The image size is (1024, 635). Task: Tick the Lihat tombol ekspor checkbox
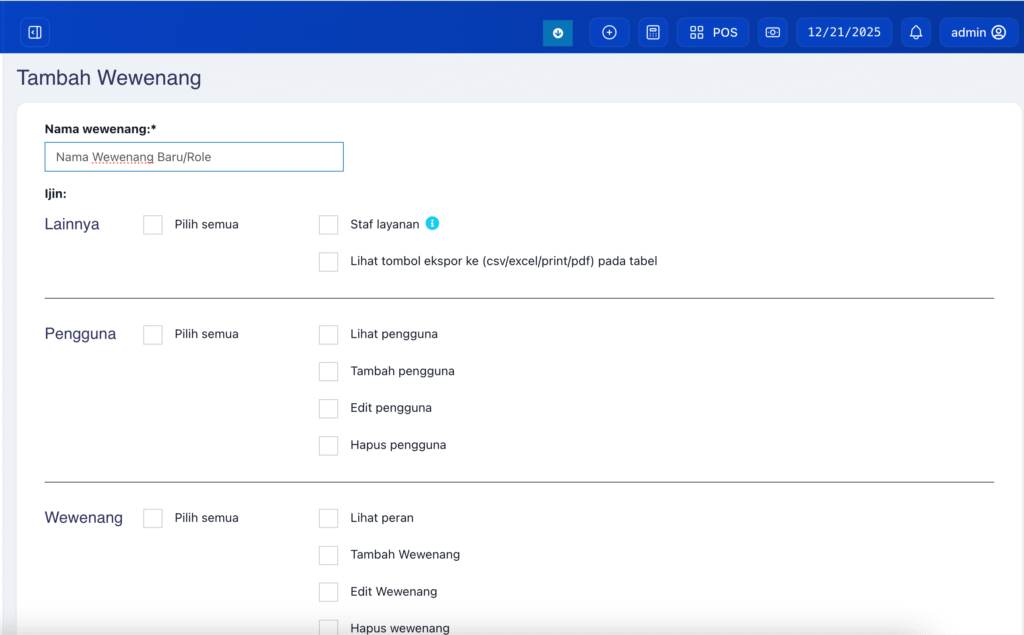[x=329, y=262]
